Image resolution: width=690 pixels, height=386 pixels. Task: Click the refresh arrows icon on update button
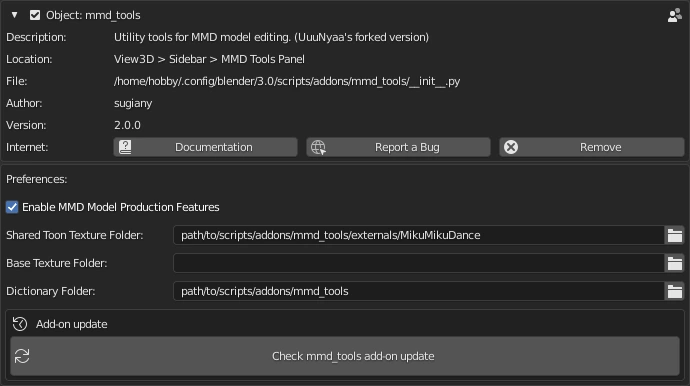(22, 356)
